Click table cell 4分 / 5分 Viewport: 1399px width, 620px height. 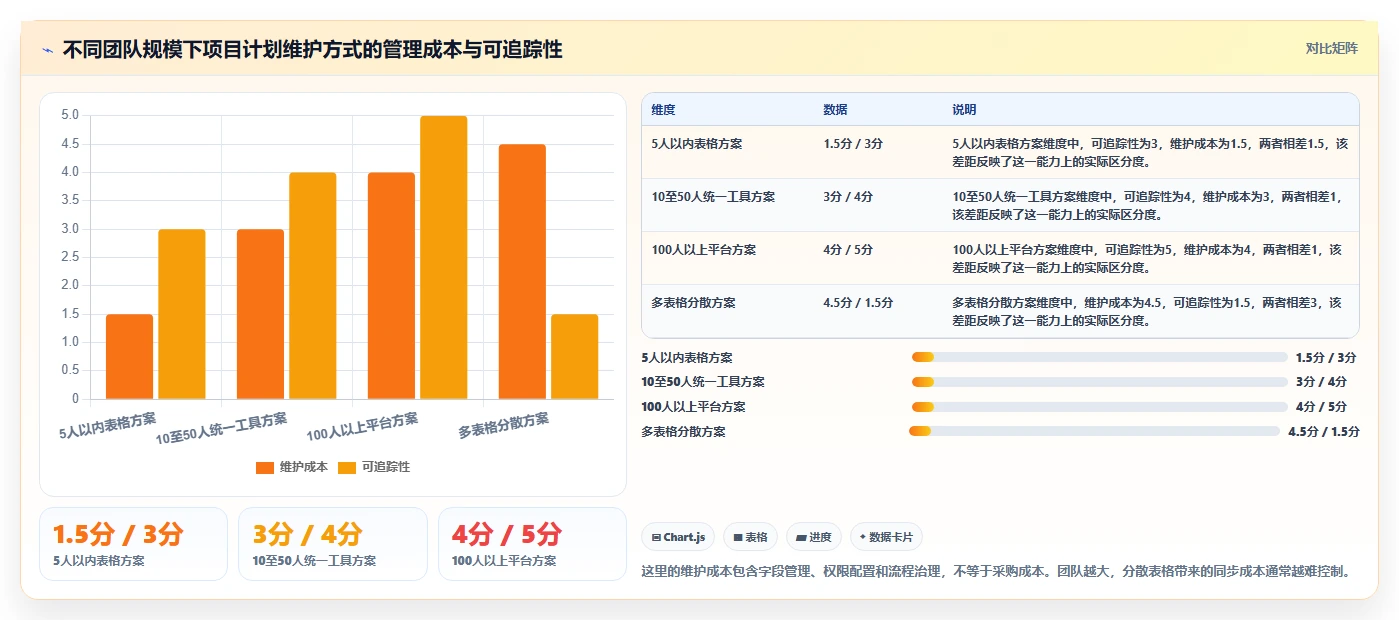point(848,250)
